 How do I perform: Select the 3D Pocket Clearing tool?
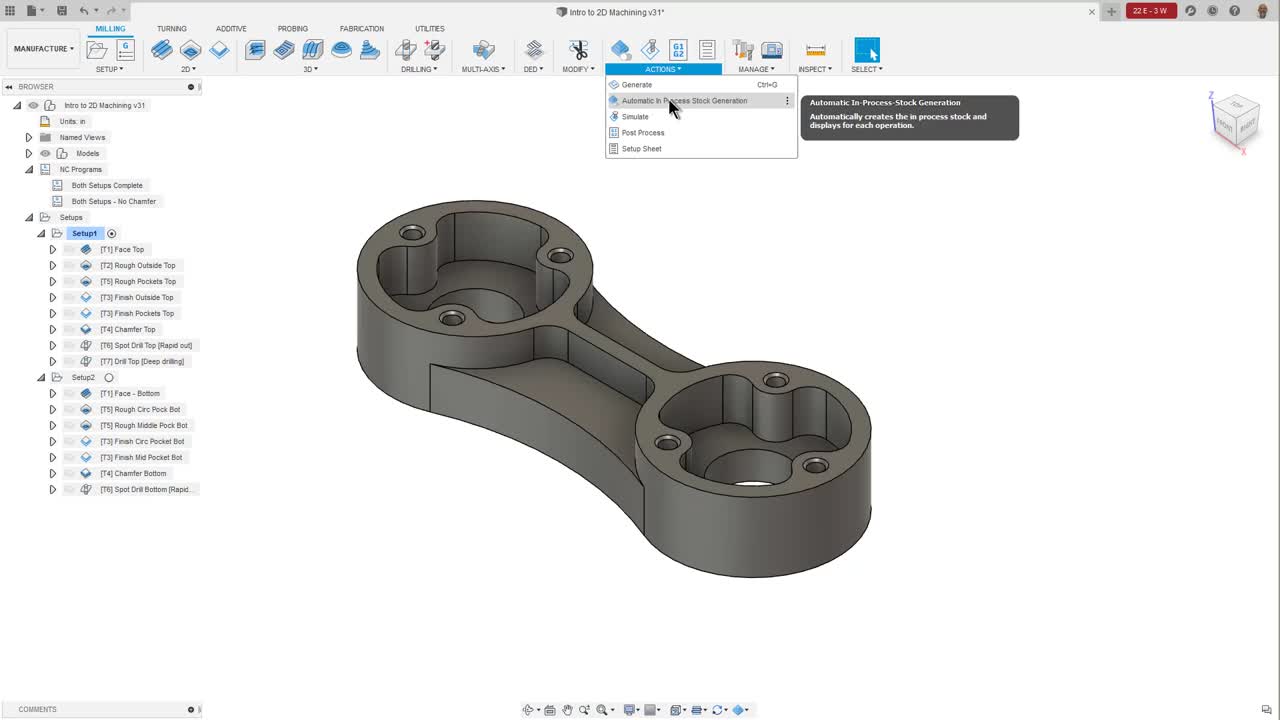click(x=284, y=49)
